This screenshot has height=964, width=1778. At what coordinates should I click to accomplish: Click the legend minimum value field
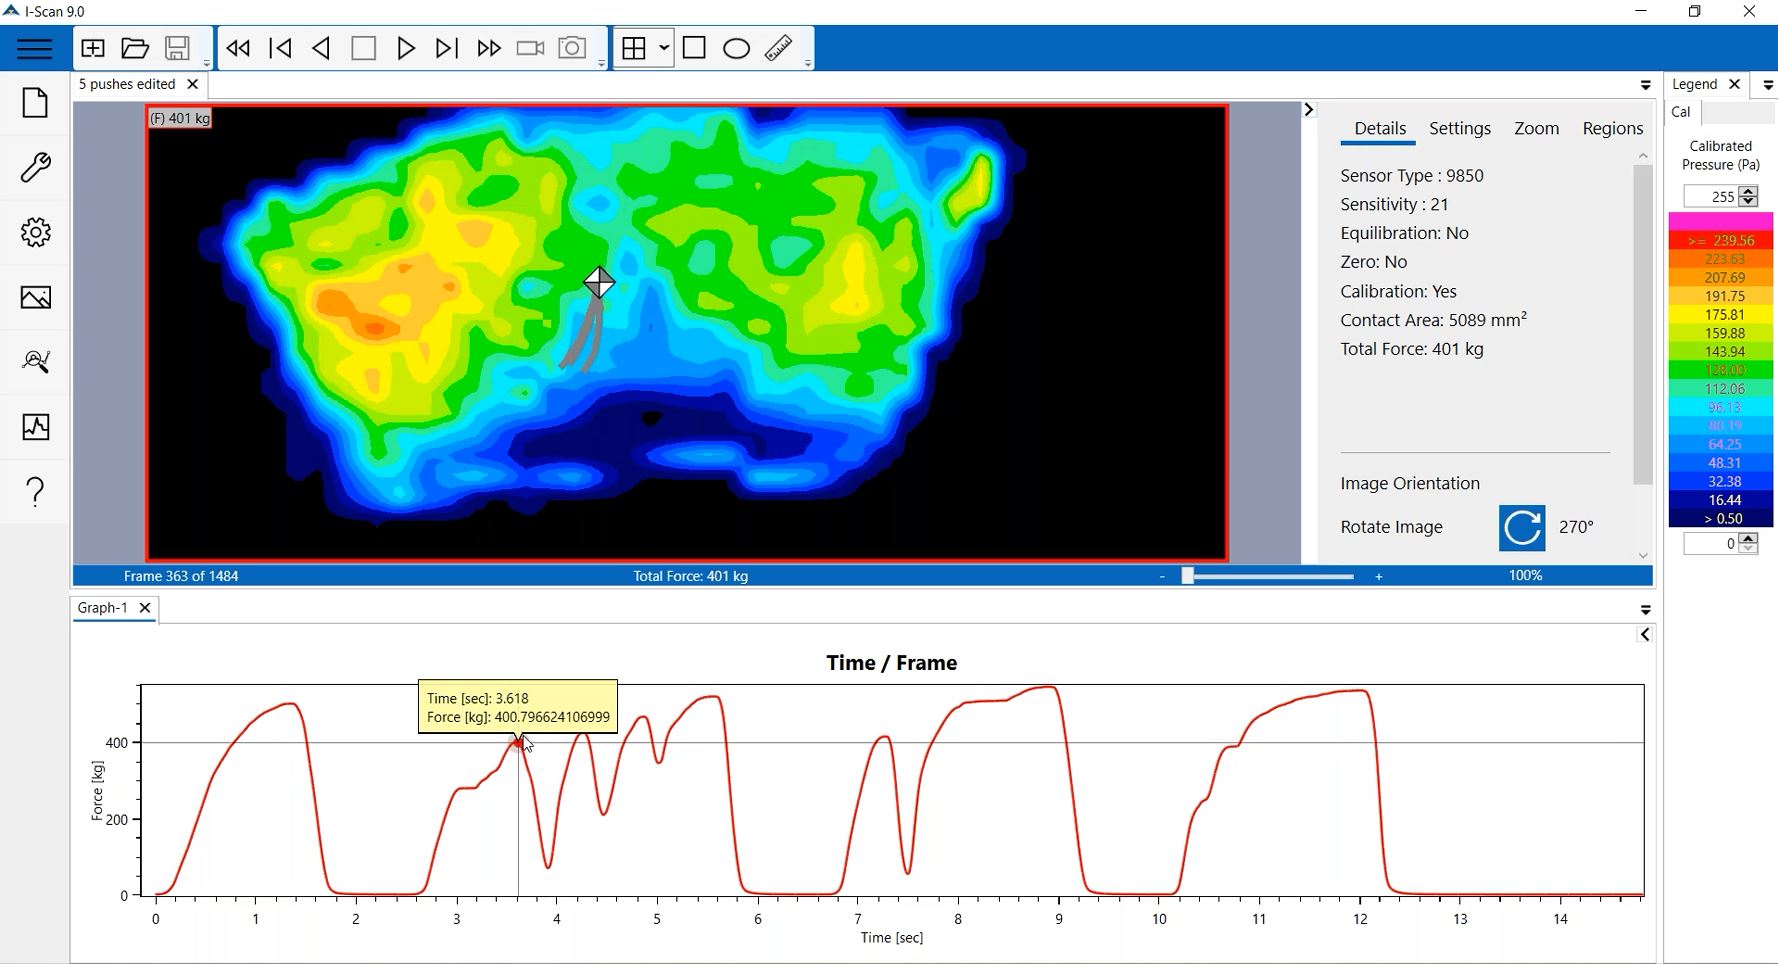coord(1711,544)
